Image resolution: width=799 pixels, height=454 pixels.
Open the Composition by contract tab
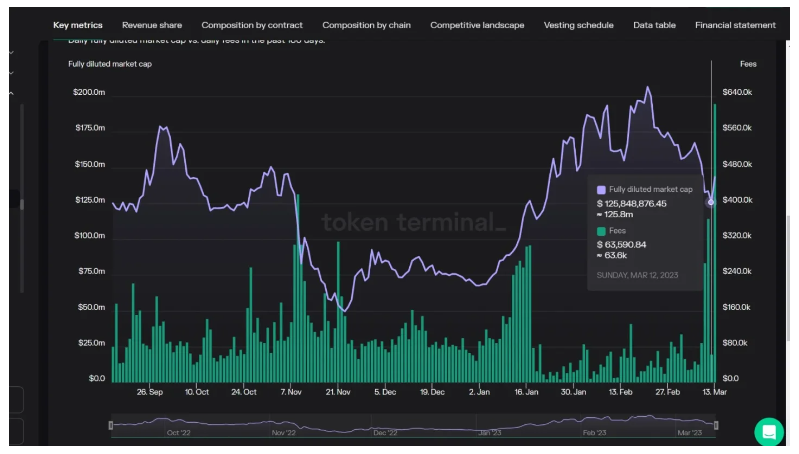[x=252, y=25]
